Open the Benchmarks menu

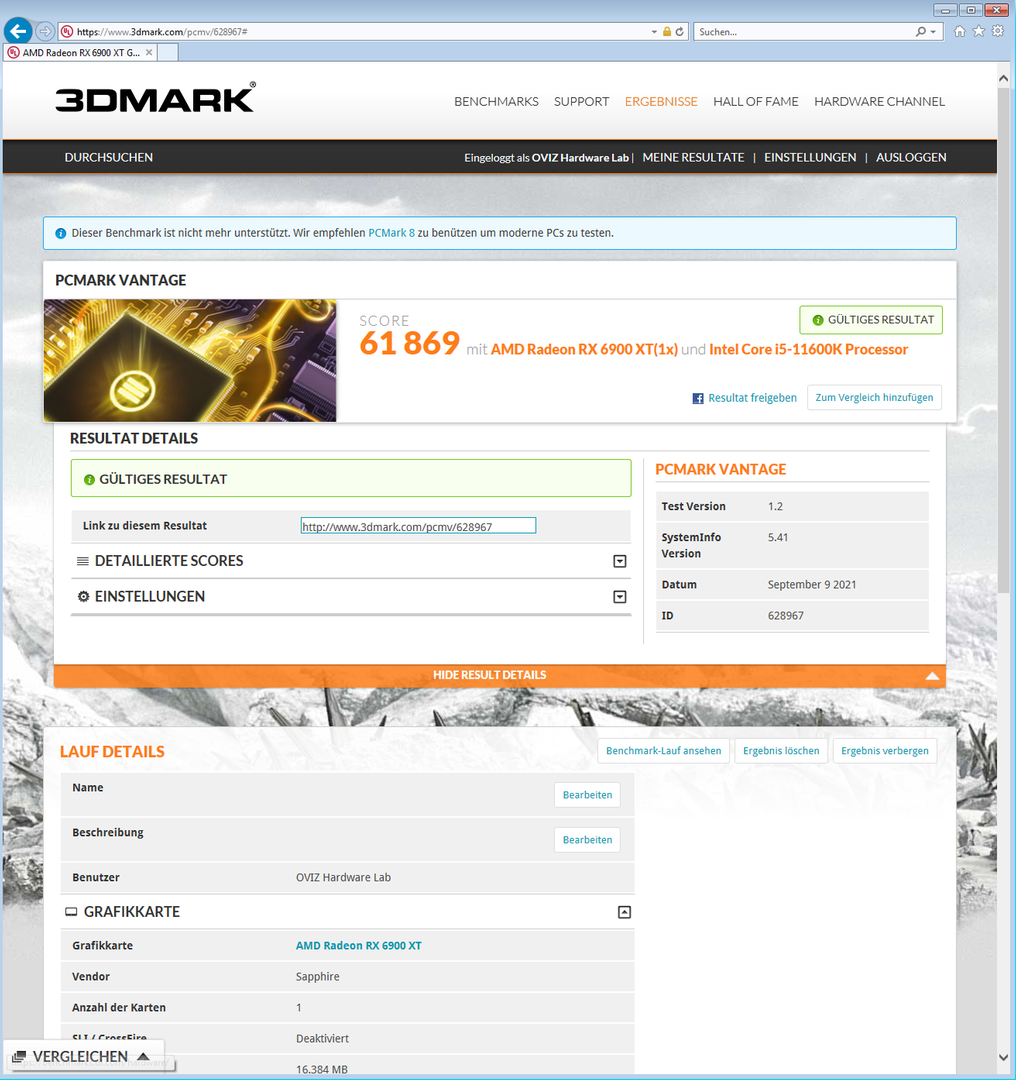pyautogui.click(x=496, y=101)
